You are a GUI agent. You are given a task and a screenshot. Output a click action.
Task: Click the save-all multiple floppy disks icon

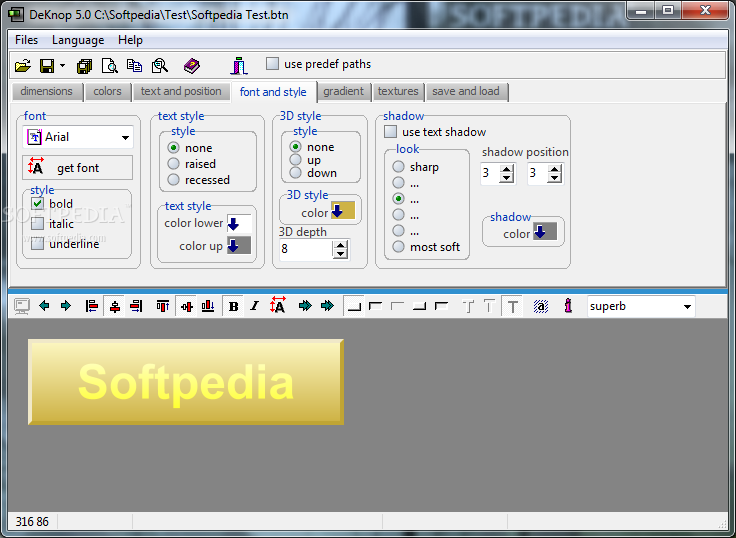point(84,66)
